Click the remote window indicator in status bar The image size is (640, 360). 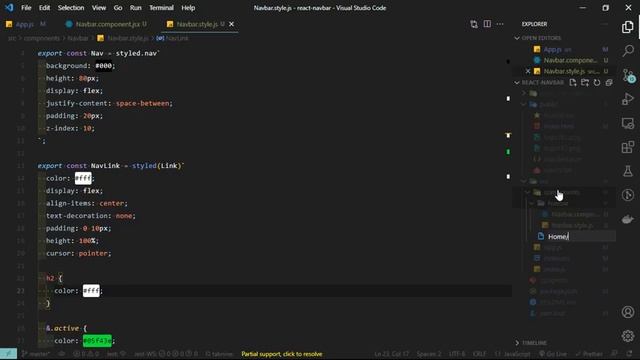[x=8, y=354]
